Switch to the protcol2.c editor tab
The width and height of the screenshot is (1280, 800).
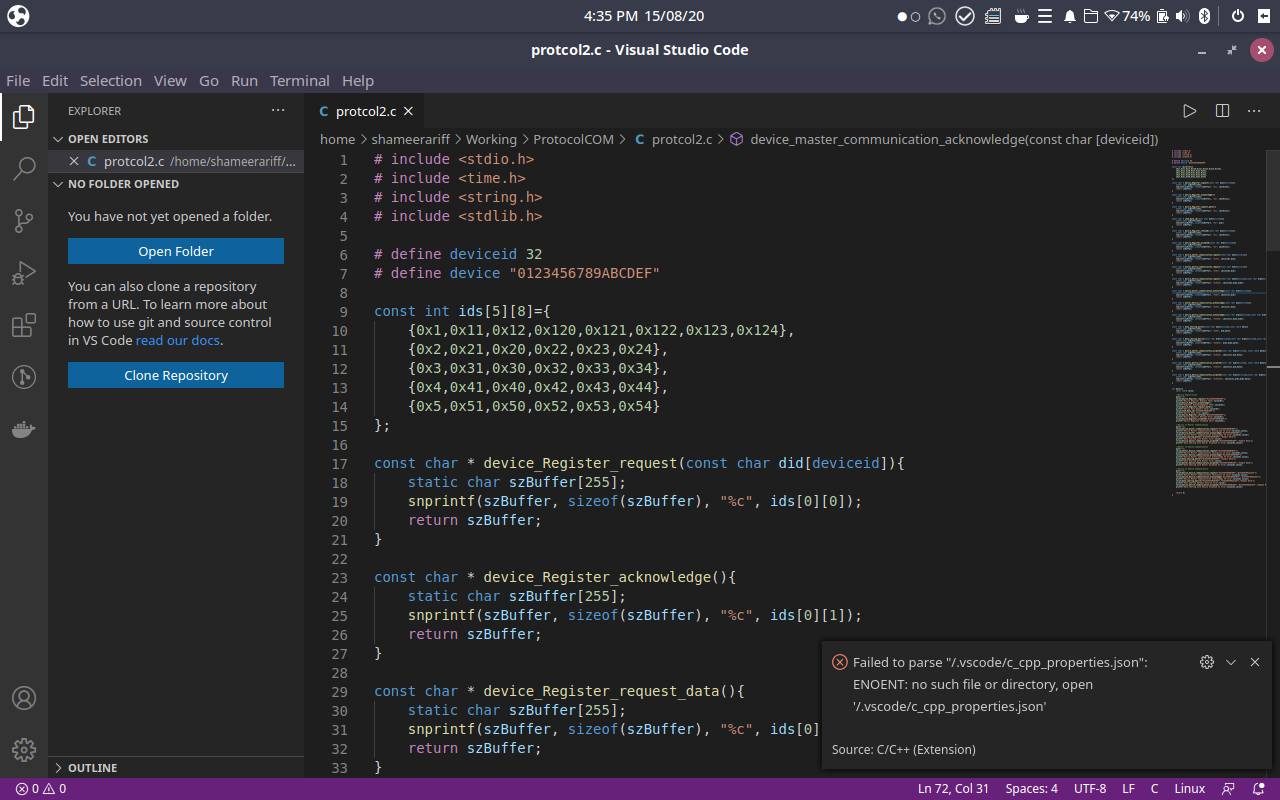coord(365,111)
